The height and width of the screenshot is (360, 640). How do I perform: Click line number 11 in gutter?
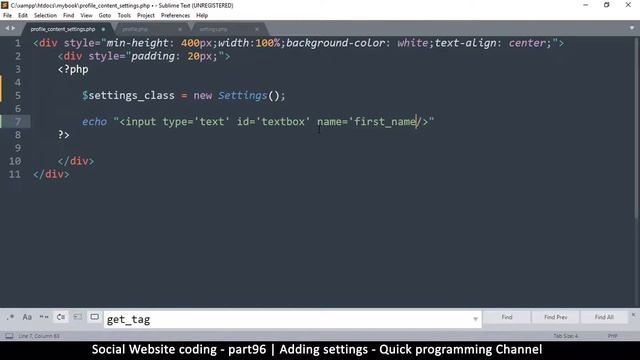pos(15,174)
